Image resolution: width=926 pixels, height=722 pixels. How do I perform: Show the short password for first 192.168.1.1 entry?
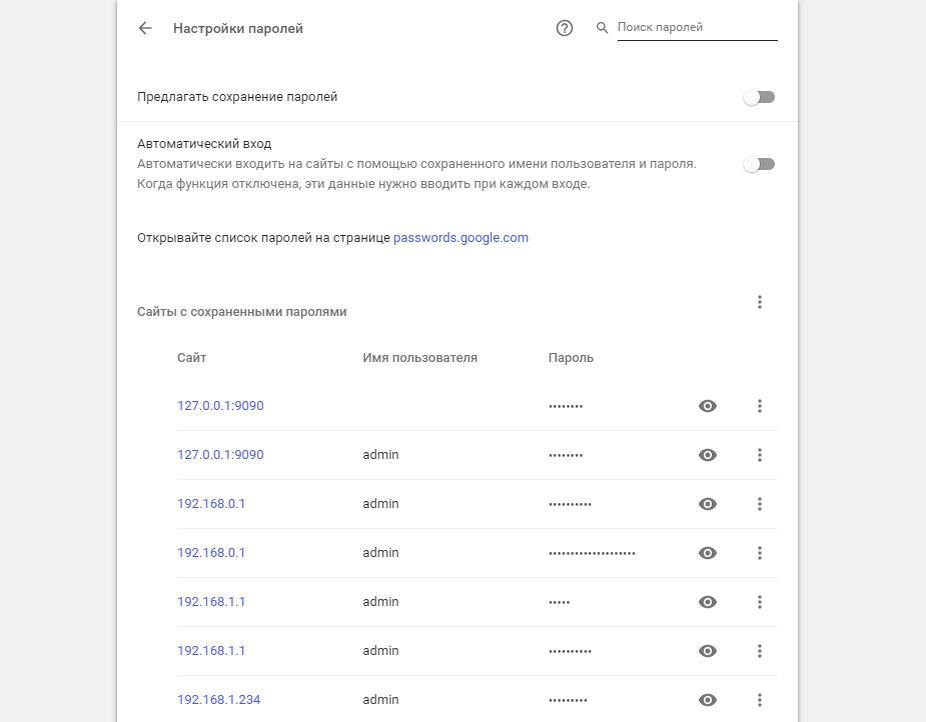[x=707, y=601]
